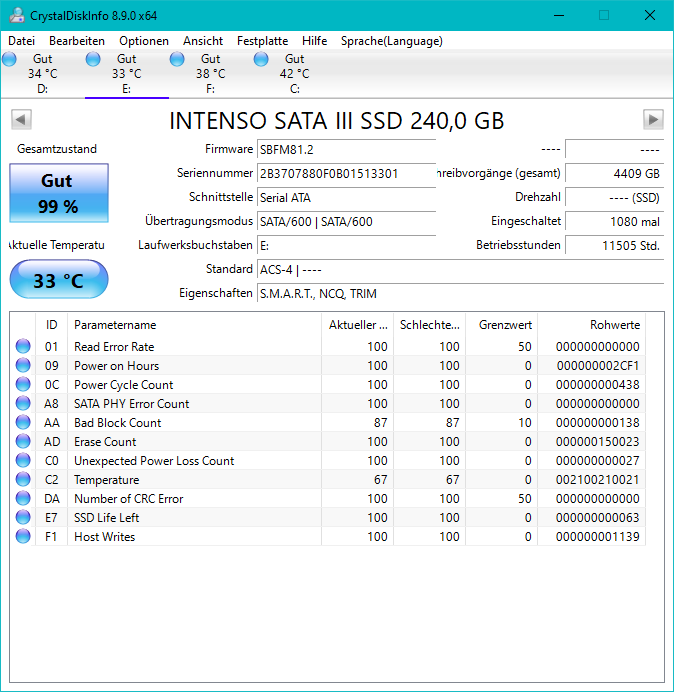Click the Gut 99 % health status button

click(x=59, y=193)
